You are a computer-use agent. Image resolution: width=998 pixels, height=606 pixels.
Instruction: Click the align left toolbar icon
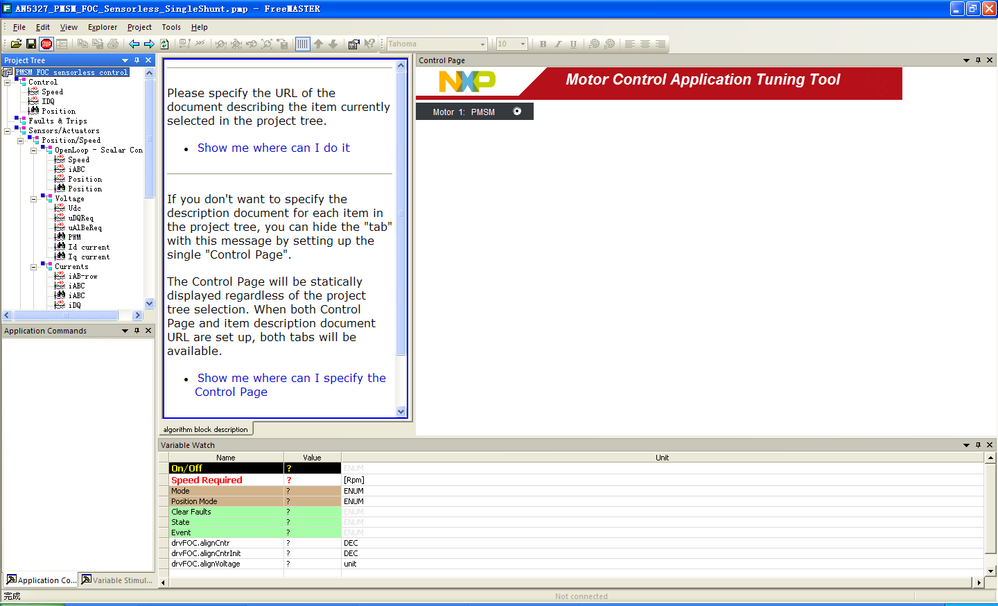pyautogui.click(x=629, y=44)
